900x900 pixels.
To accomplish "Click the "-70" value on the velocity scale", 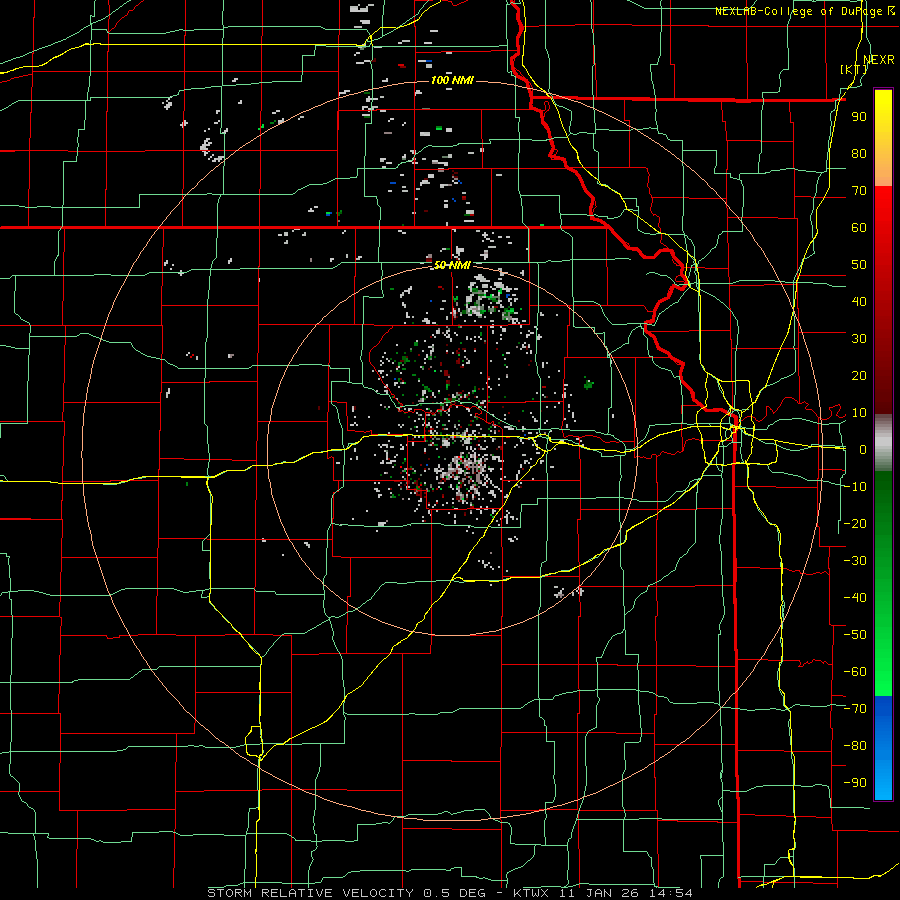I will pyautogui.click(x=855, y=709).
